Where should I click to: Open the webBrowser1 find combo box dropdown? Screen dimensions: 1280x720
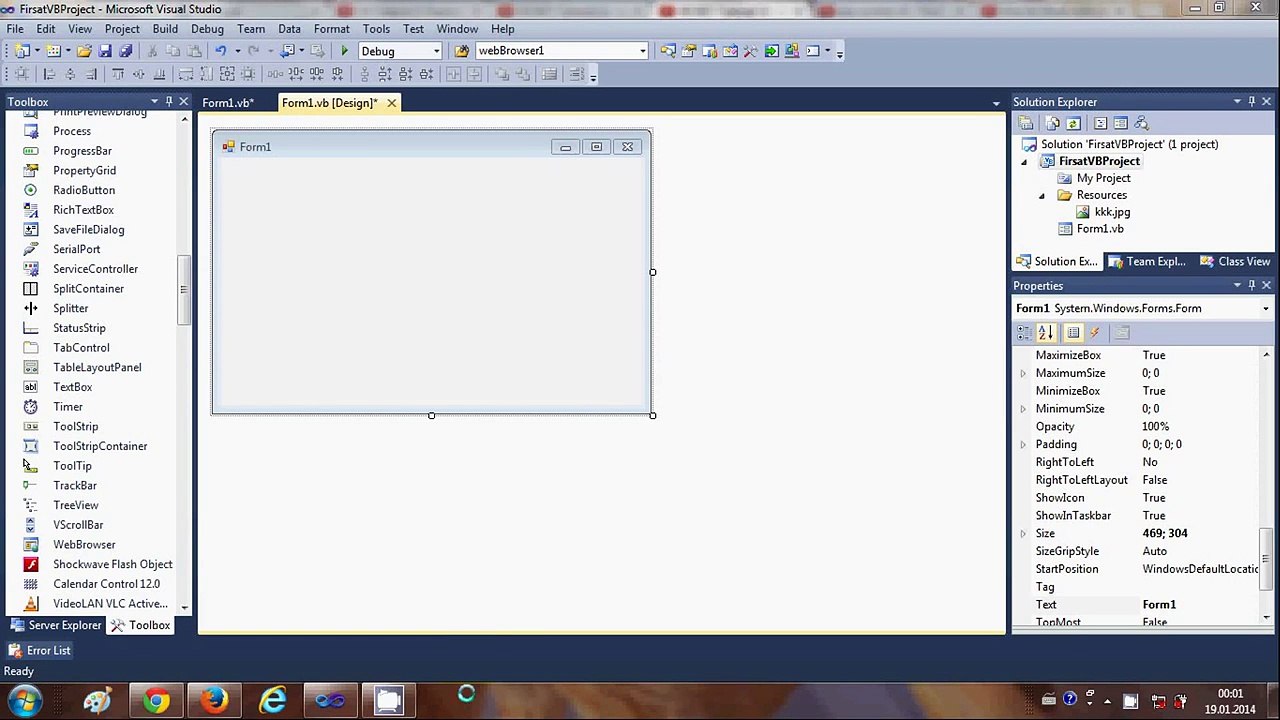(643, 51)
